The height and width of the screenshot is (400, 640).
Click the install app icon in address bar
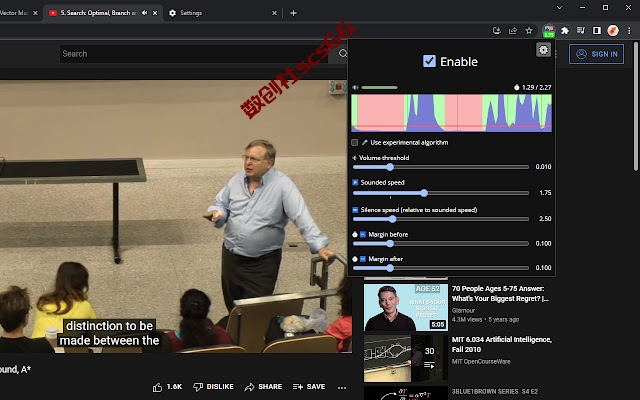point(497,31)
